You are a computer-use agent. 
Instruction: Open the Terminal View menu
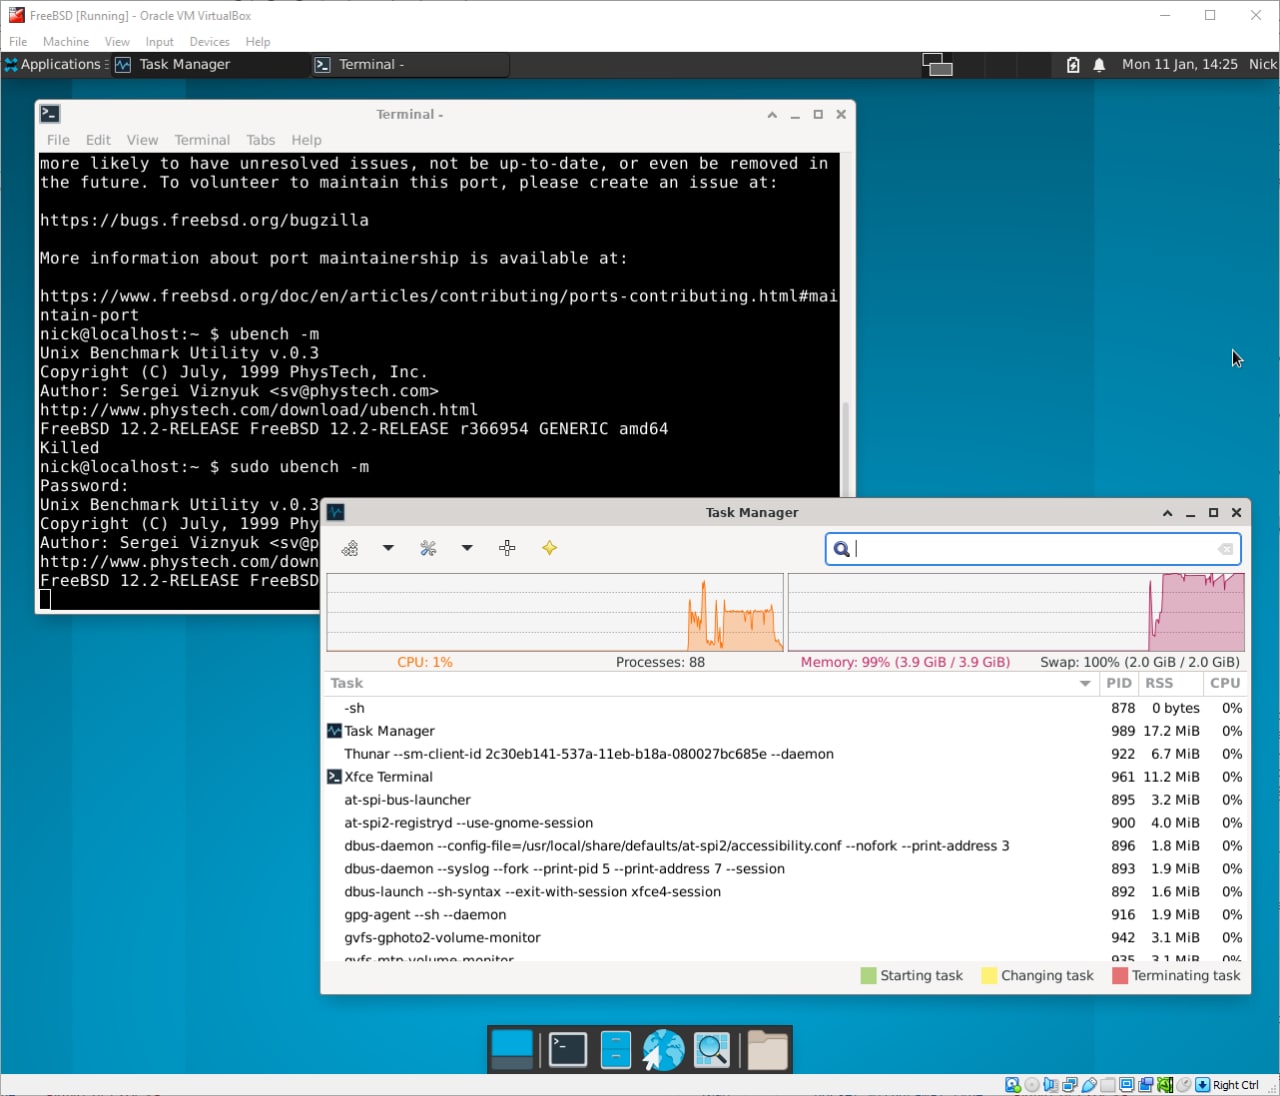click(x=142, y=140)
